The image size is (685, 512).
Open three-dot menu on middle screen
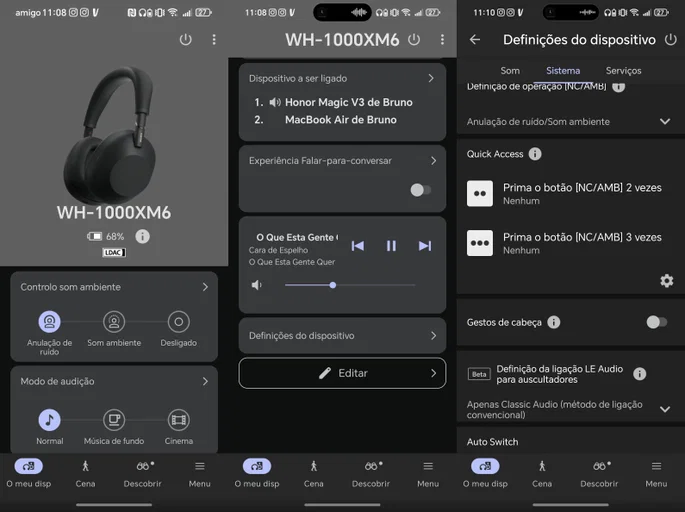tap(442, 40)
